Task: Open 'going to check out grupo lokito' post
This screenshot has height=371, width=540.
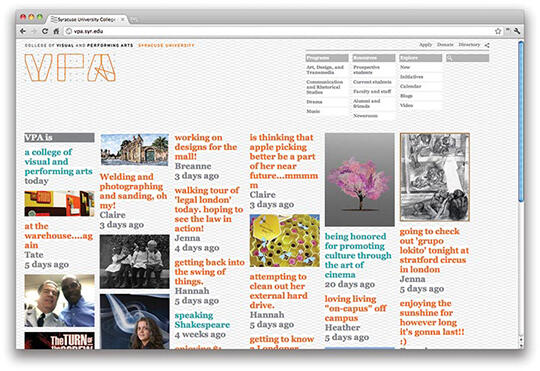Action: [x=434, y=250]
